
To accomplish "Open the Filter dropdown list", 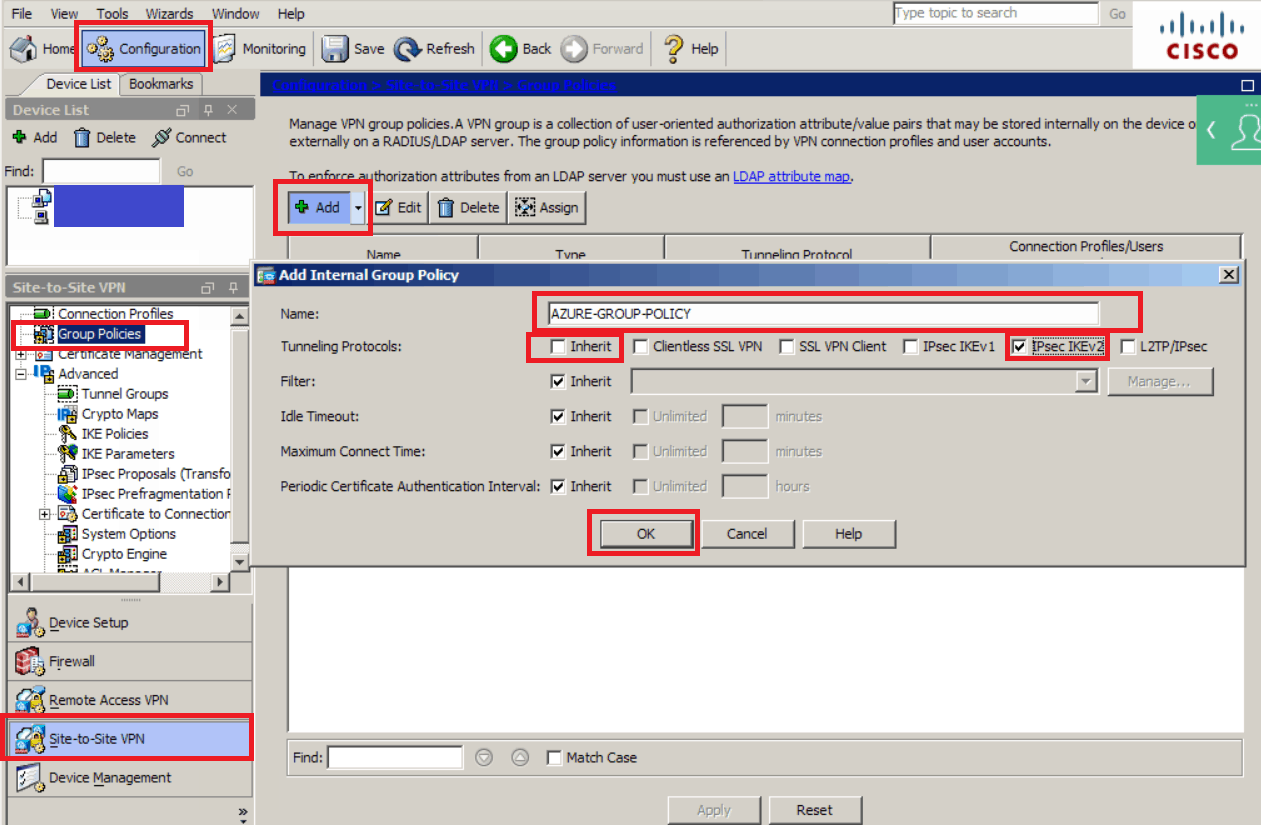I will point(1086,381).
